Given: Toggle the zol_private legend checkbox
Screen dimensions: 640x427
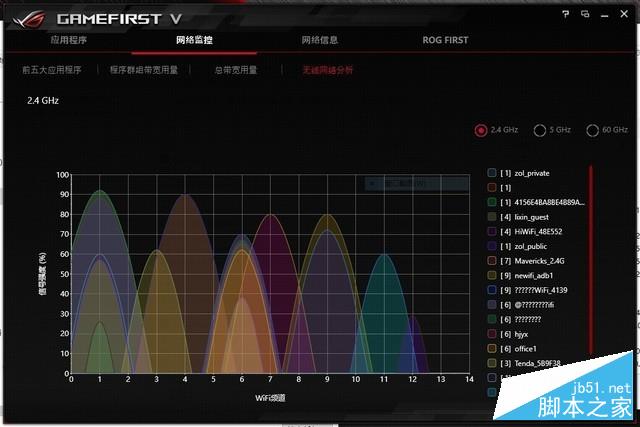Looking at the screenshot, I should click(492, 173).
